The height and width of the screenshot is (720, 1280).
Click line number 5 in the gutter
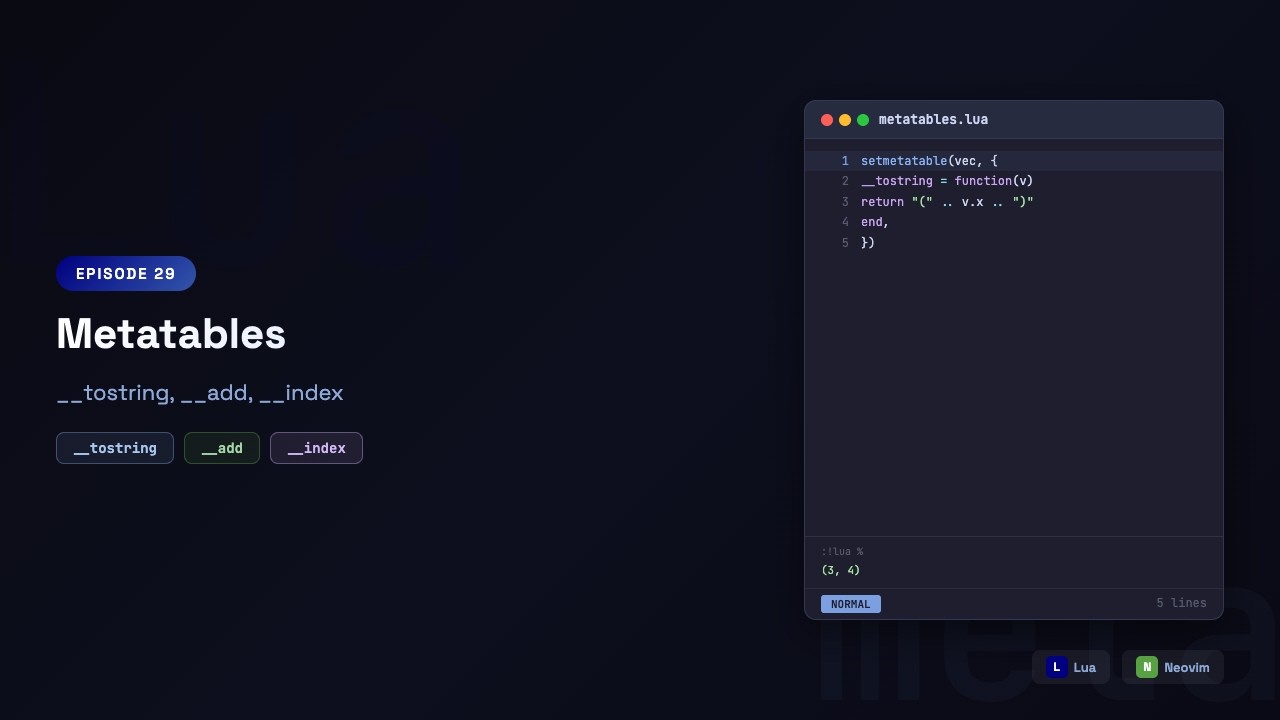click(x=845, y=243)
